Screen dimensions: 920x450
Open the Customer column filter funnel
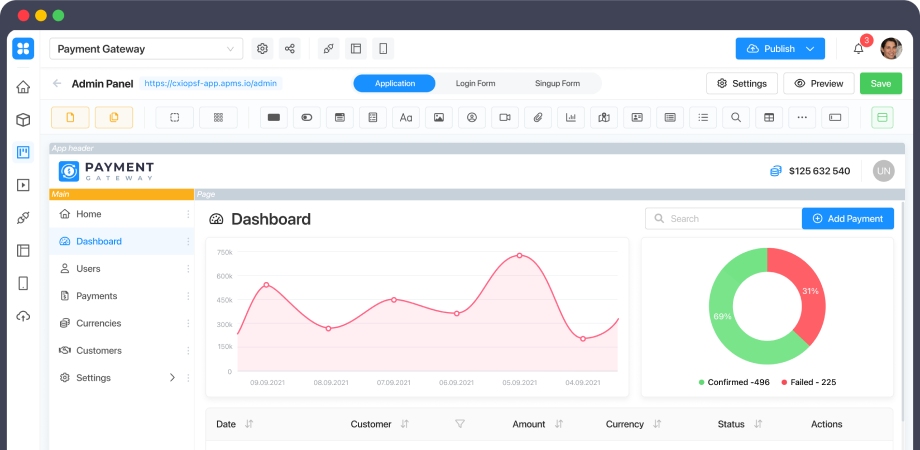pos(460,424)
